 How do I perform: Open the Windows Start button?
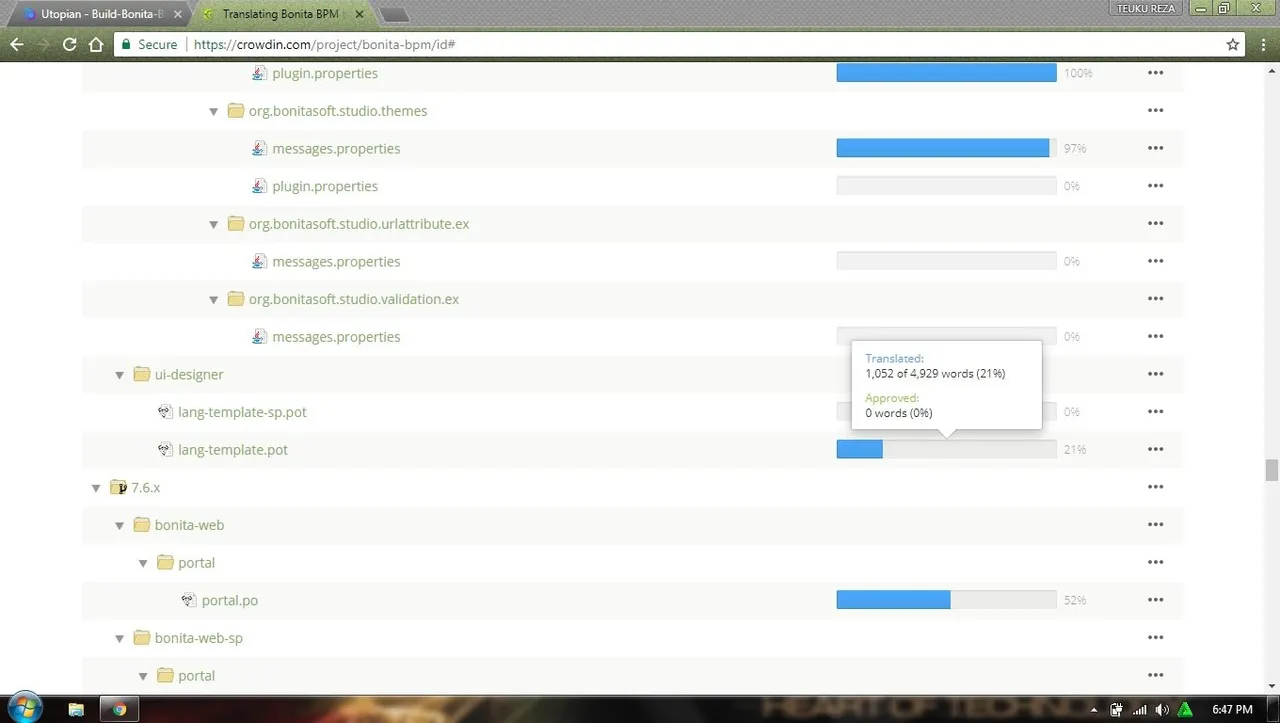click(23, 707)
